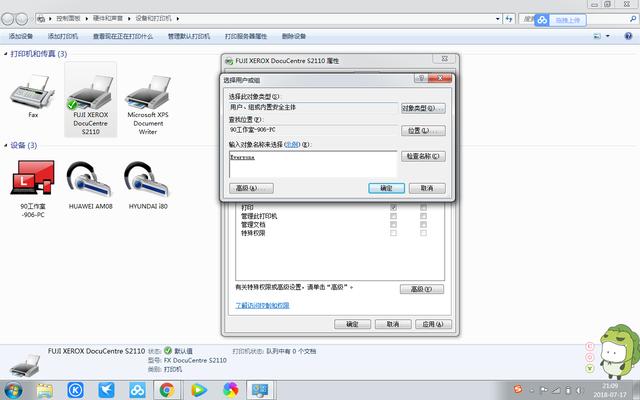Screen dimensions: 640x400
Task: Click the Baidu cloud upload icon
Action: 542,20
